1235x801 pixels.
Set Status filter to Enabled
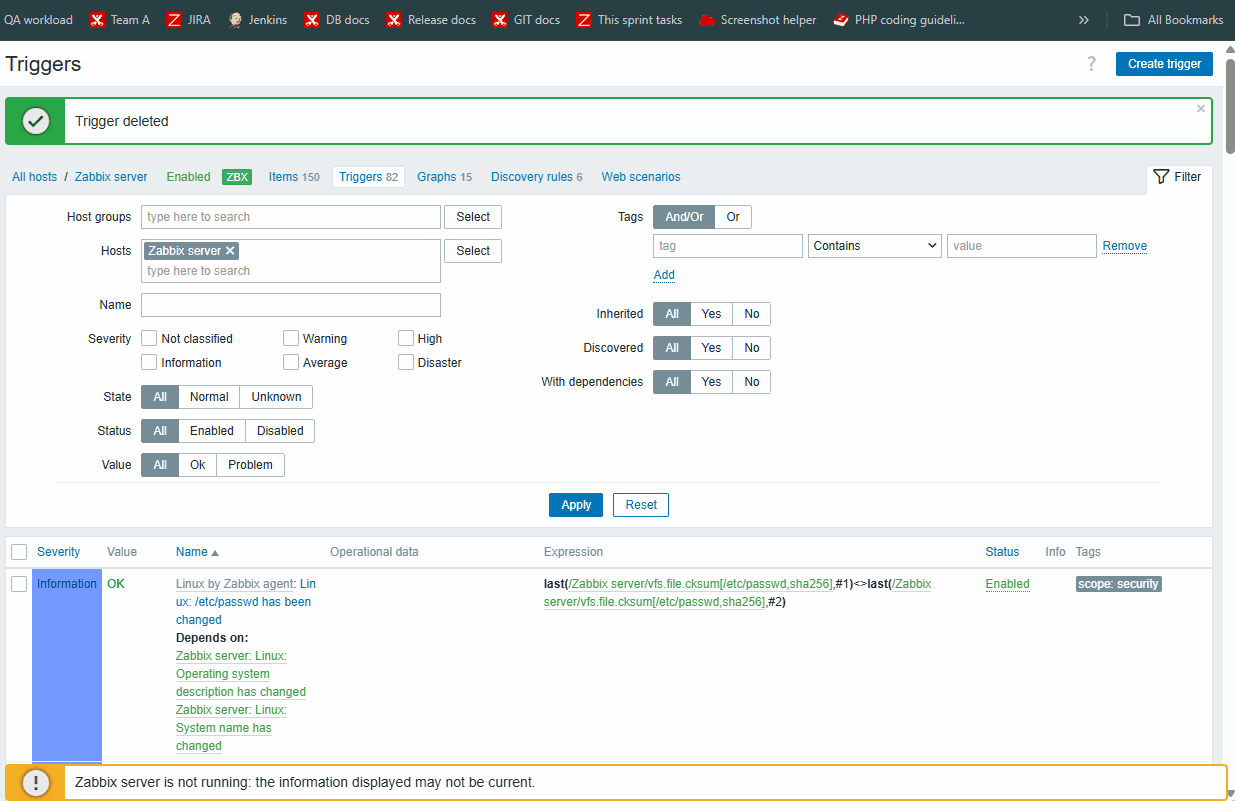click(x=212, y=431)
